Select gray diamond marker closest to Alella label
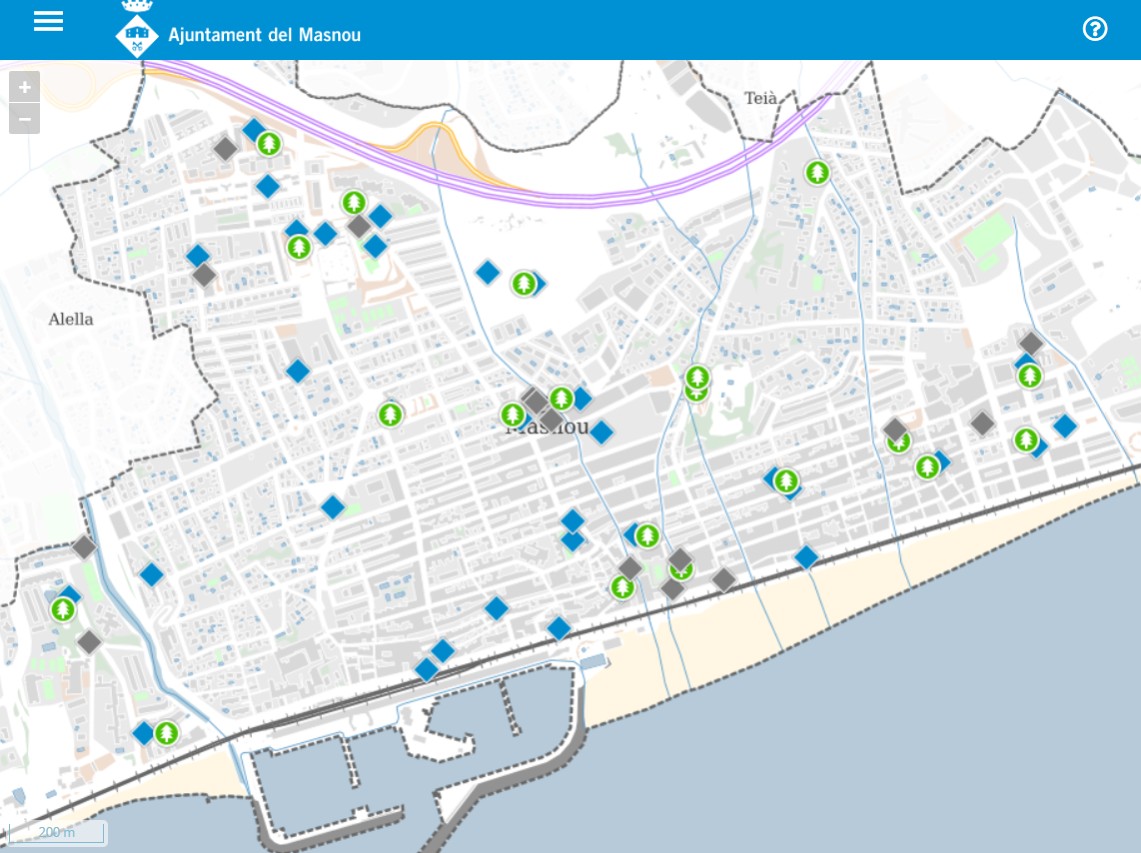The height and width of the screenshot is (853, 1141). click(x=204, y=275)
